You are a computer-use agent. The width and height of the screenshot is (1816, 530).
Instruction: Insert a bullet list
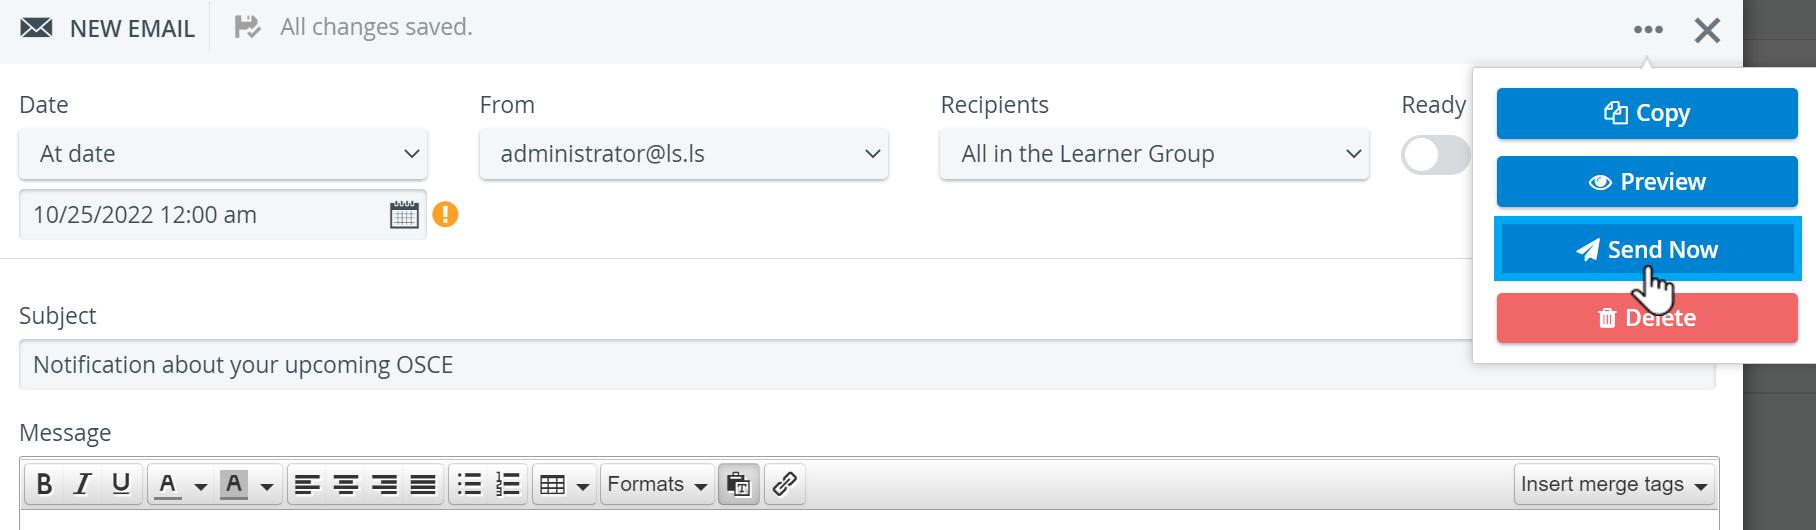tap(469, 484)
